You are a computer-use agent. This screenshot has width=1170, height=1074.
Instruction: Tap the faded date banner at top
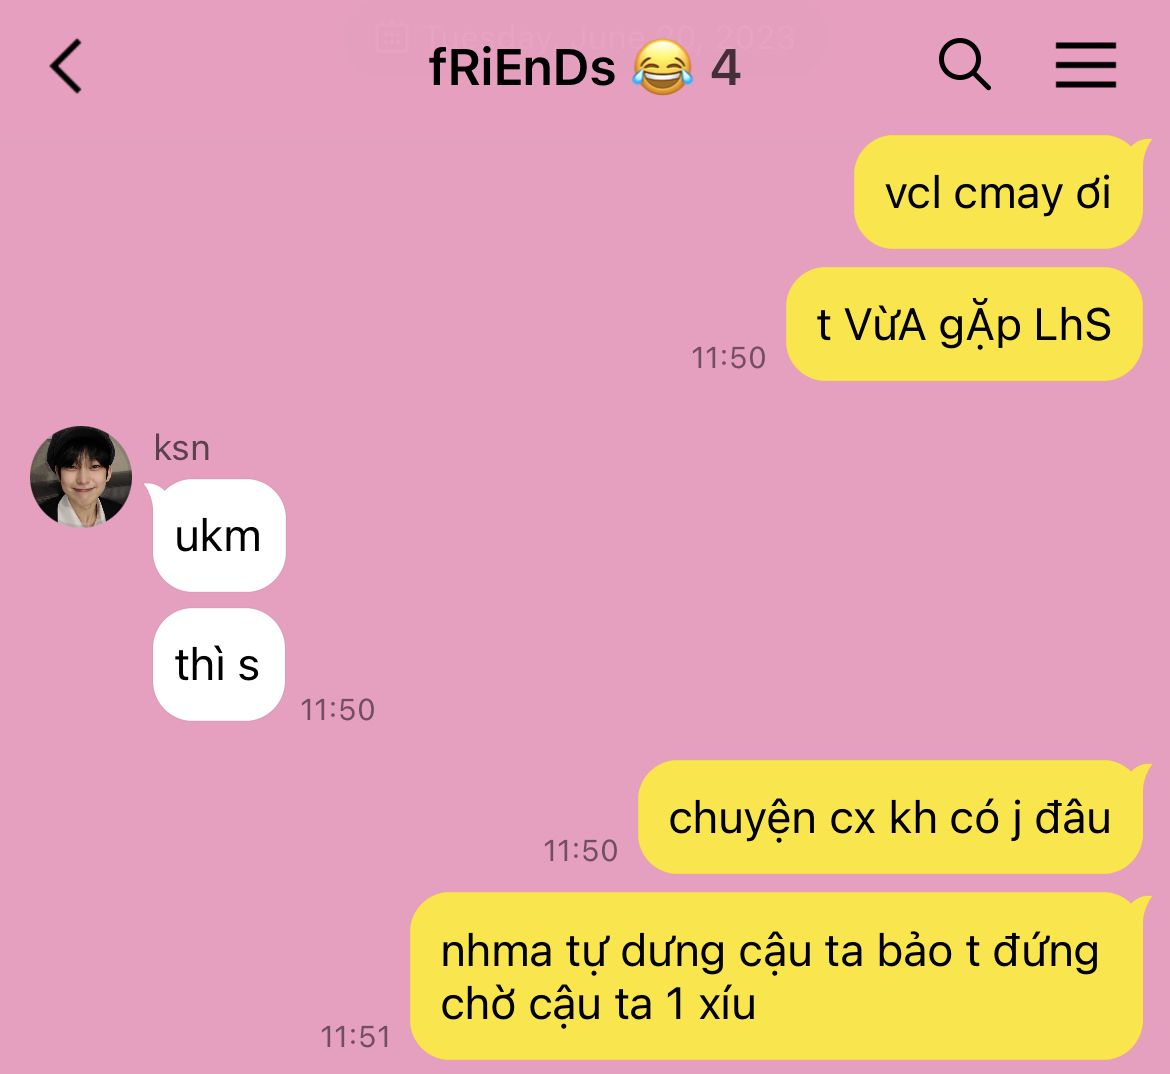[586, 36]
